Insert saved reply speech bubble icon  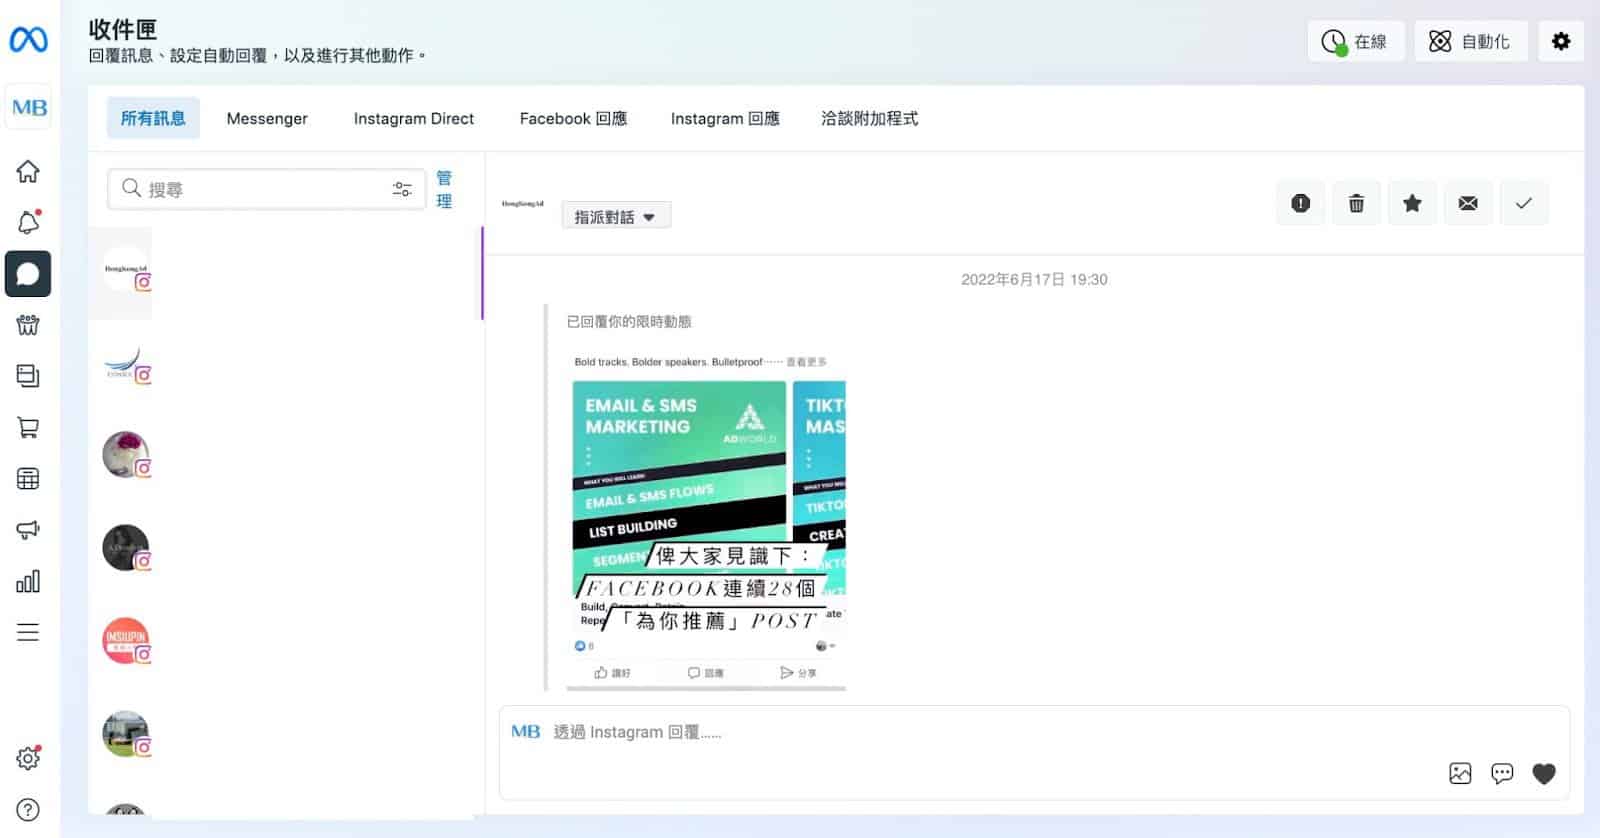coord(1502,773)
